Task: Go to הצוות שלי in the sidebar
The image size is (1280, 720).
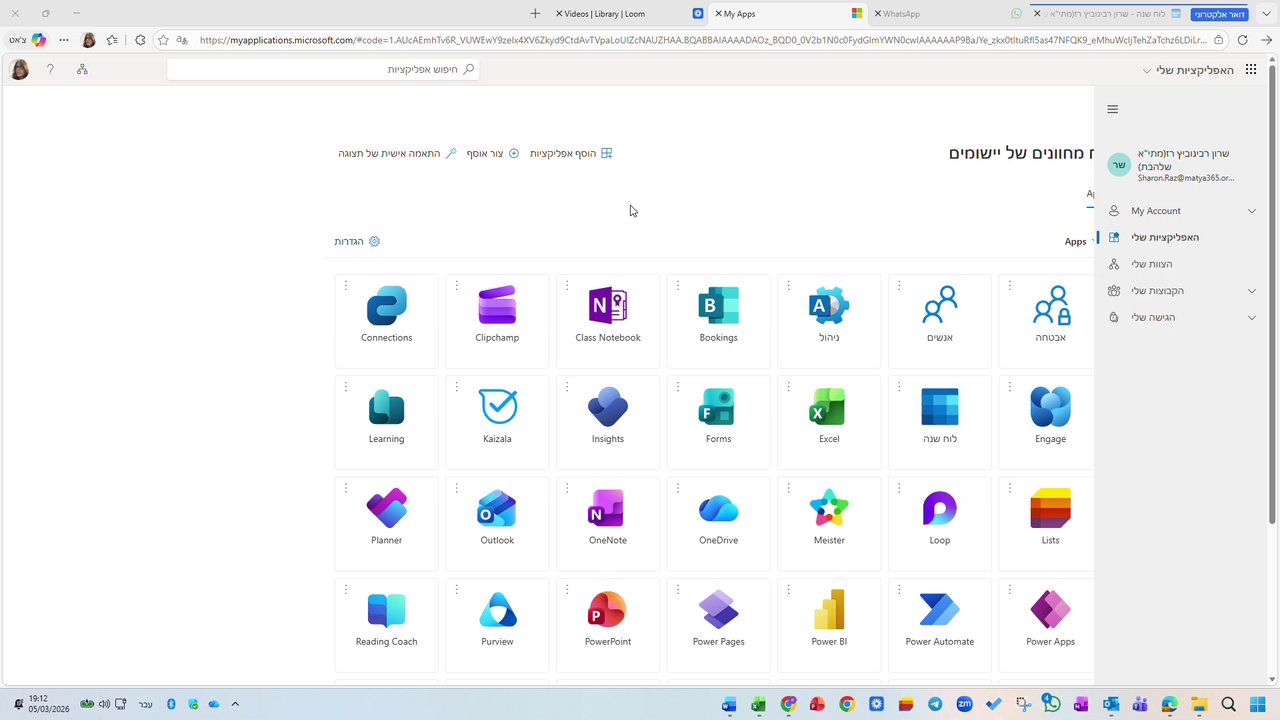Action: 1183,264
